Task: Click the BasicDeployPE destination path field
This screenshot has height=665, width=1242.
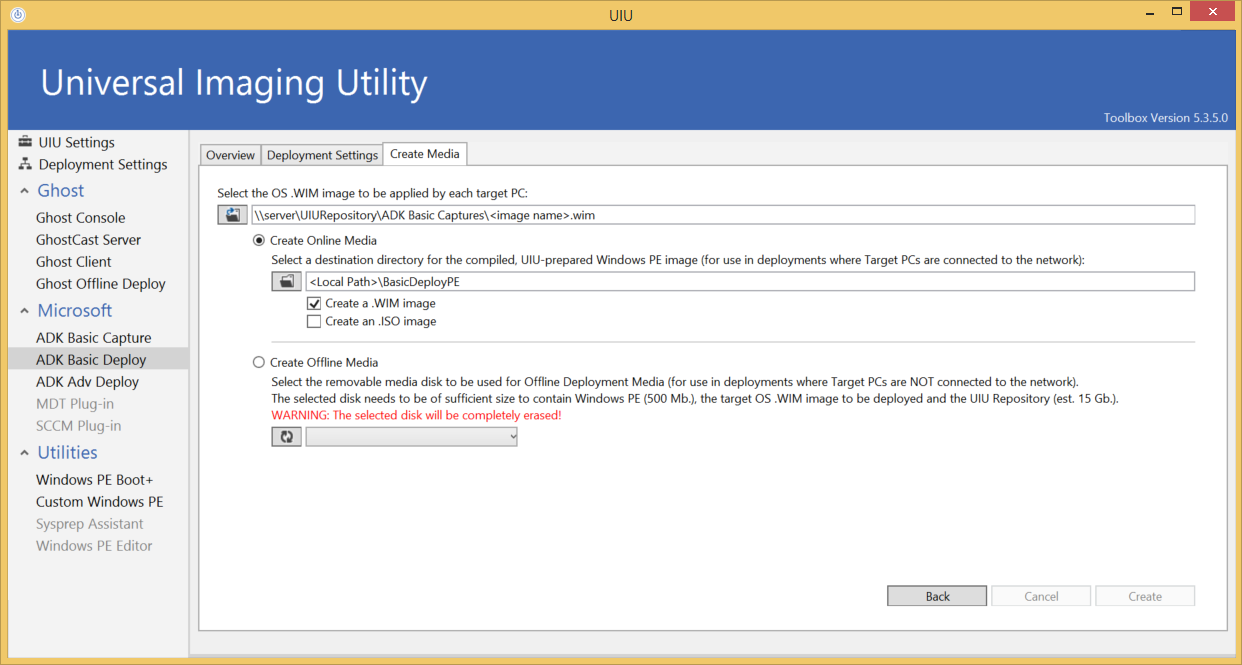Action: click(750, 281)
